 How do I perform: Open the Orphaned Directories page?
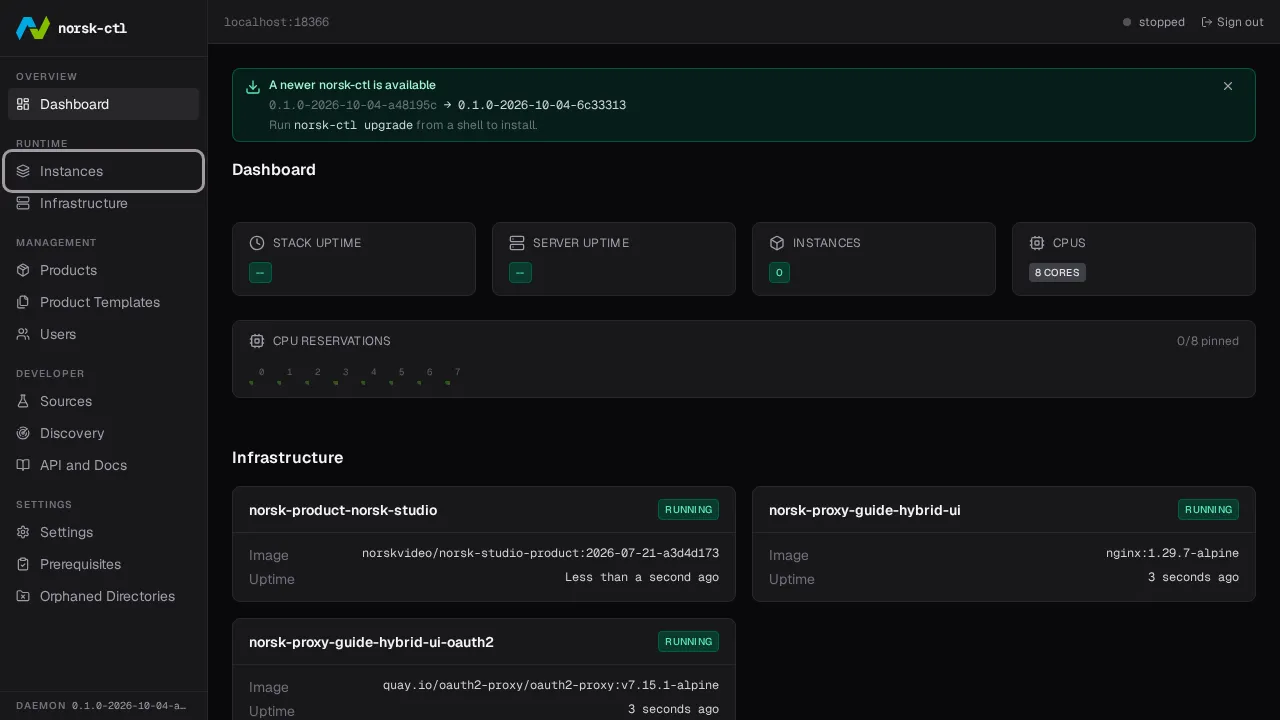[x=103, y=596]
